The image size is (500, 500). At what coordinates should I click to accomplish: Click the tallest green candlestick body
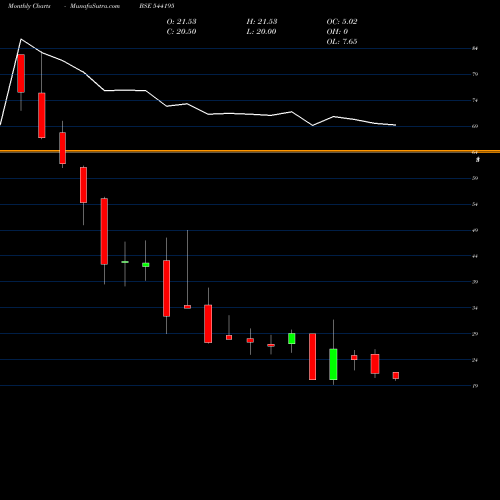[333, 364]
